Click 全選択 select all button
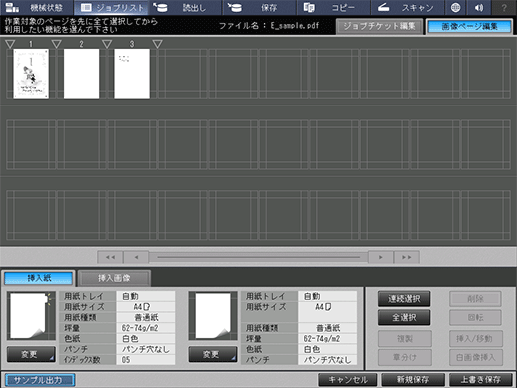 click(404, 317)
